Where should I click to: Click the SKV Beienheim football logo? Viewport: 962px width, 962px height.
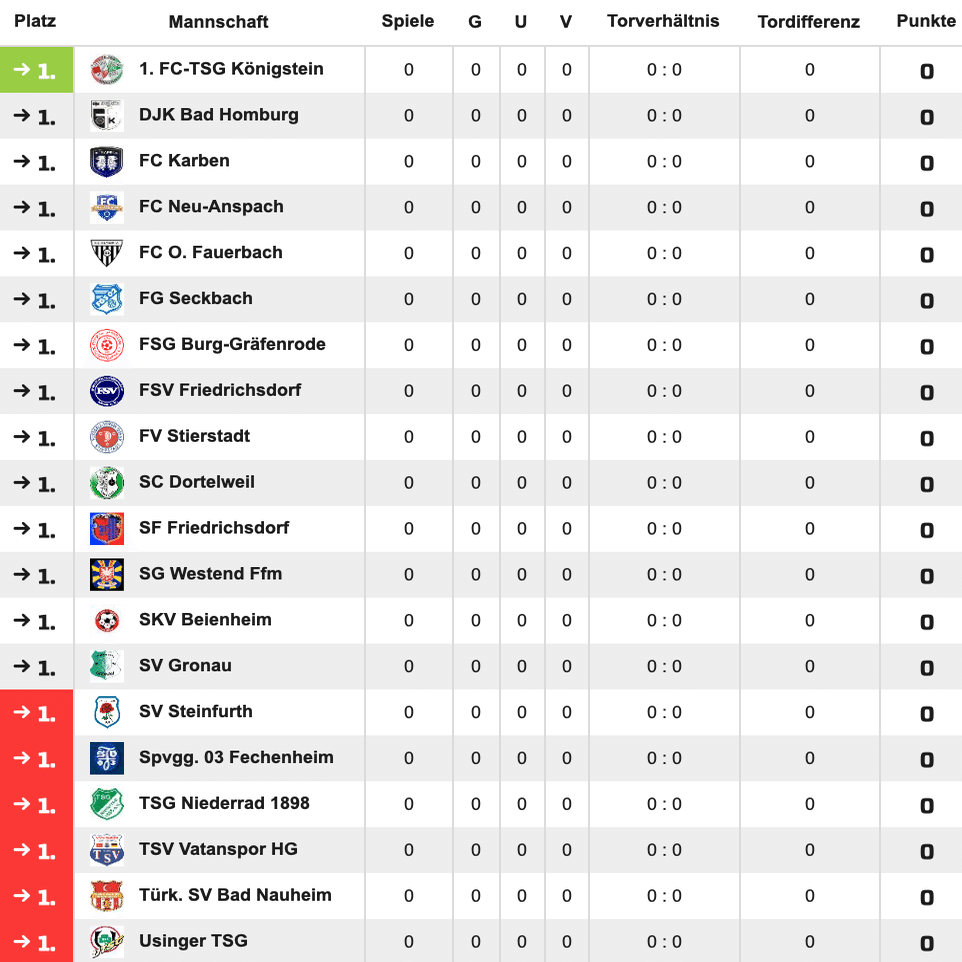coord(107,621)
